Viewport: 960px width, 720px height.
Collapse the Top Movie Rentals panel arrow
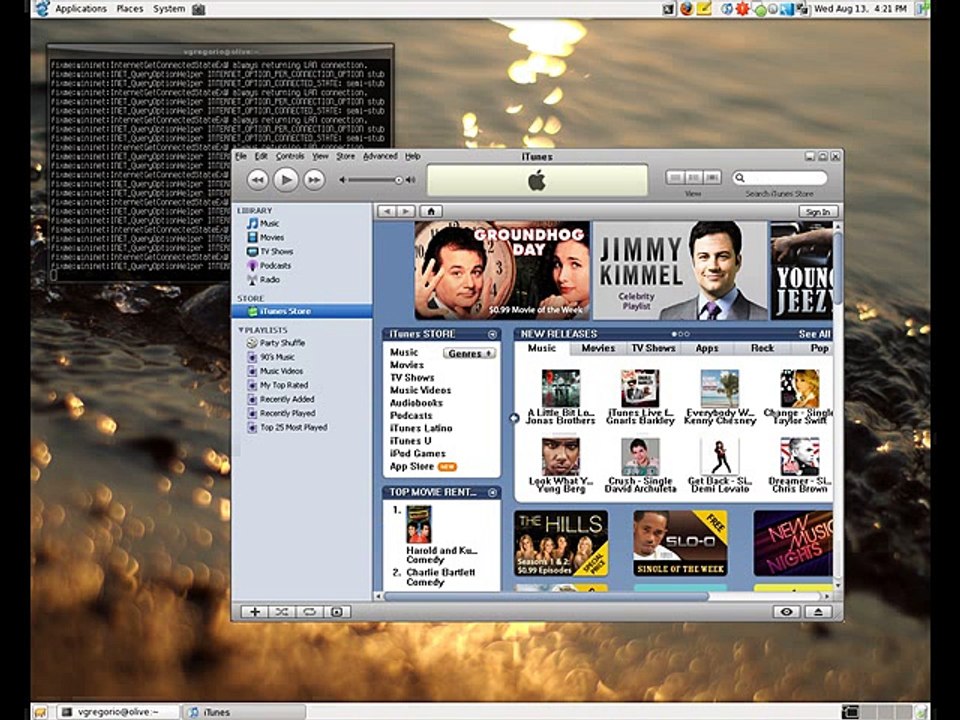pos(492,492)
